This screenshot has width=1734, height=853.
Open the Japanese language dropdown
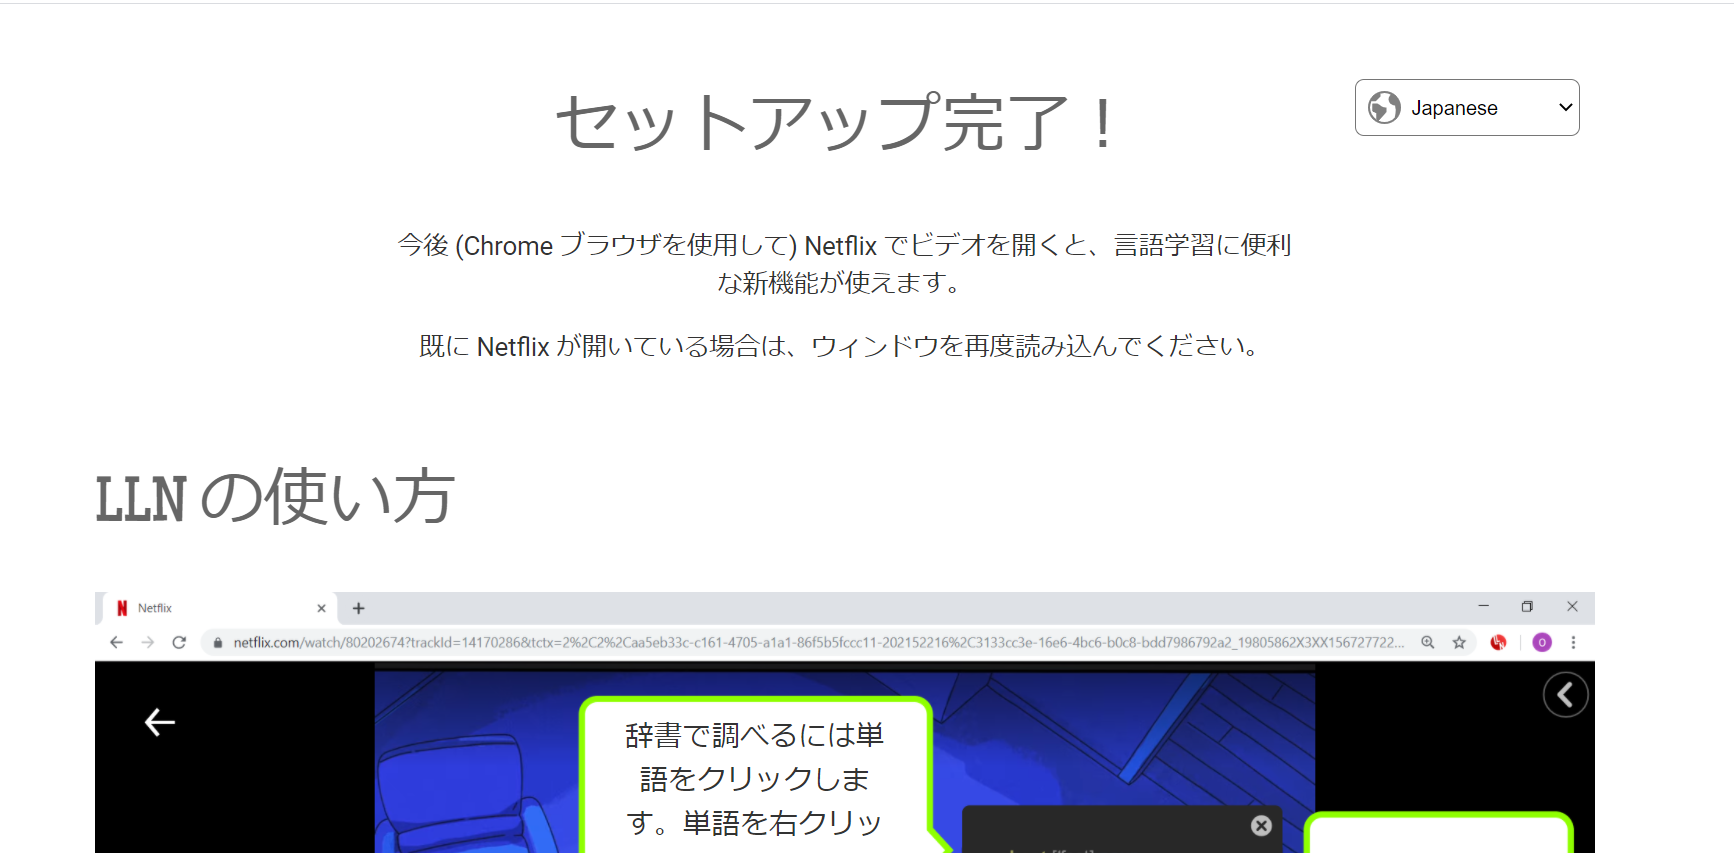1467,108
